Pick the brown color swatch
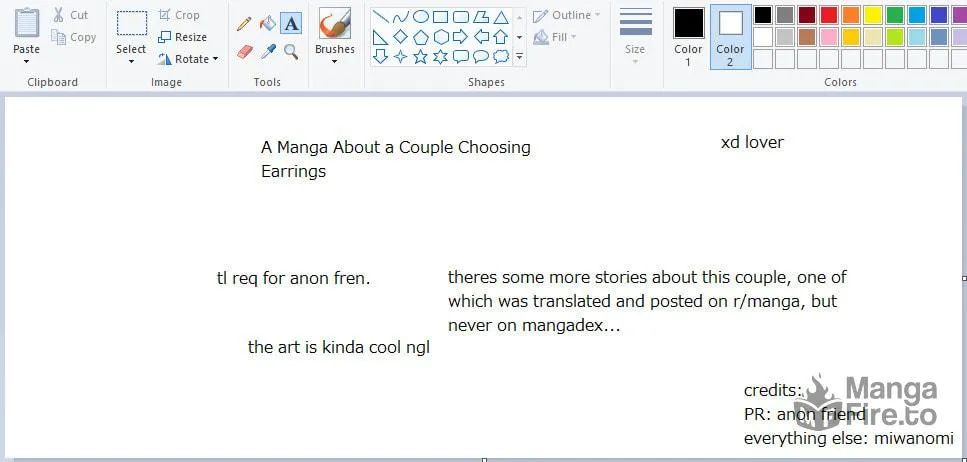The height and width of the screenshot is (462, 967). click(807, 37)
